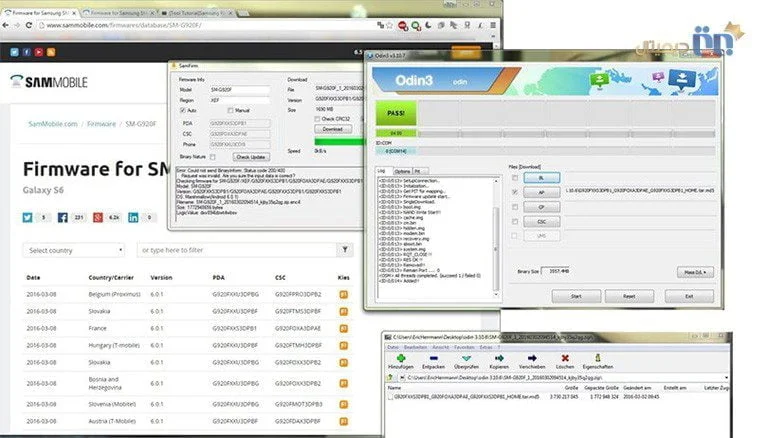The image size is (768, 438).
Task: Open the Extras menu in 7-Zip
Action: click(486, 347)
